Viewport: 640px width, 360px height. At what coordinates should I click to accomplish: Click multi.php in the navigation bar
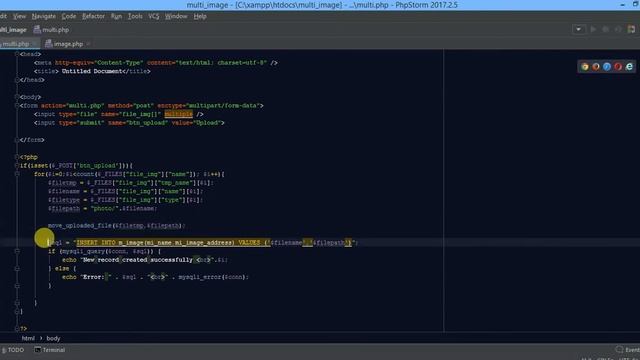pos(56,30)
